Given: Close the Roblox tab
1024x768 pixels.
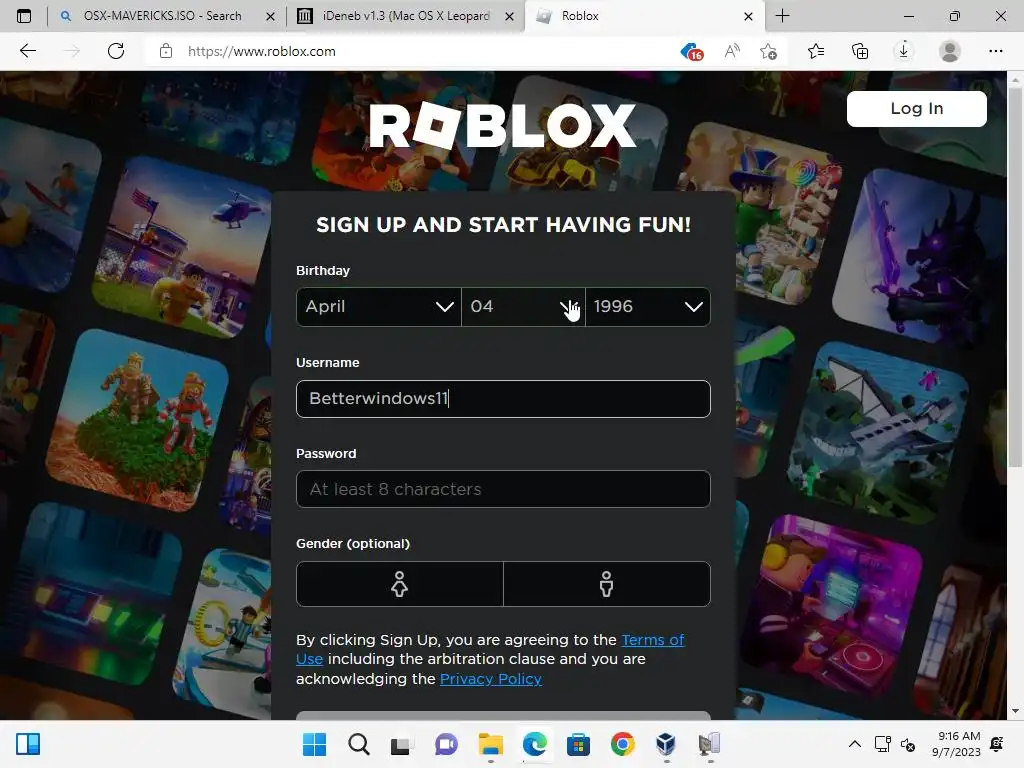Looking at the screenshot, I should point(748,16).
